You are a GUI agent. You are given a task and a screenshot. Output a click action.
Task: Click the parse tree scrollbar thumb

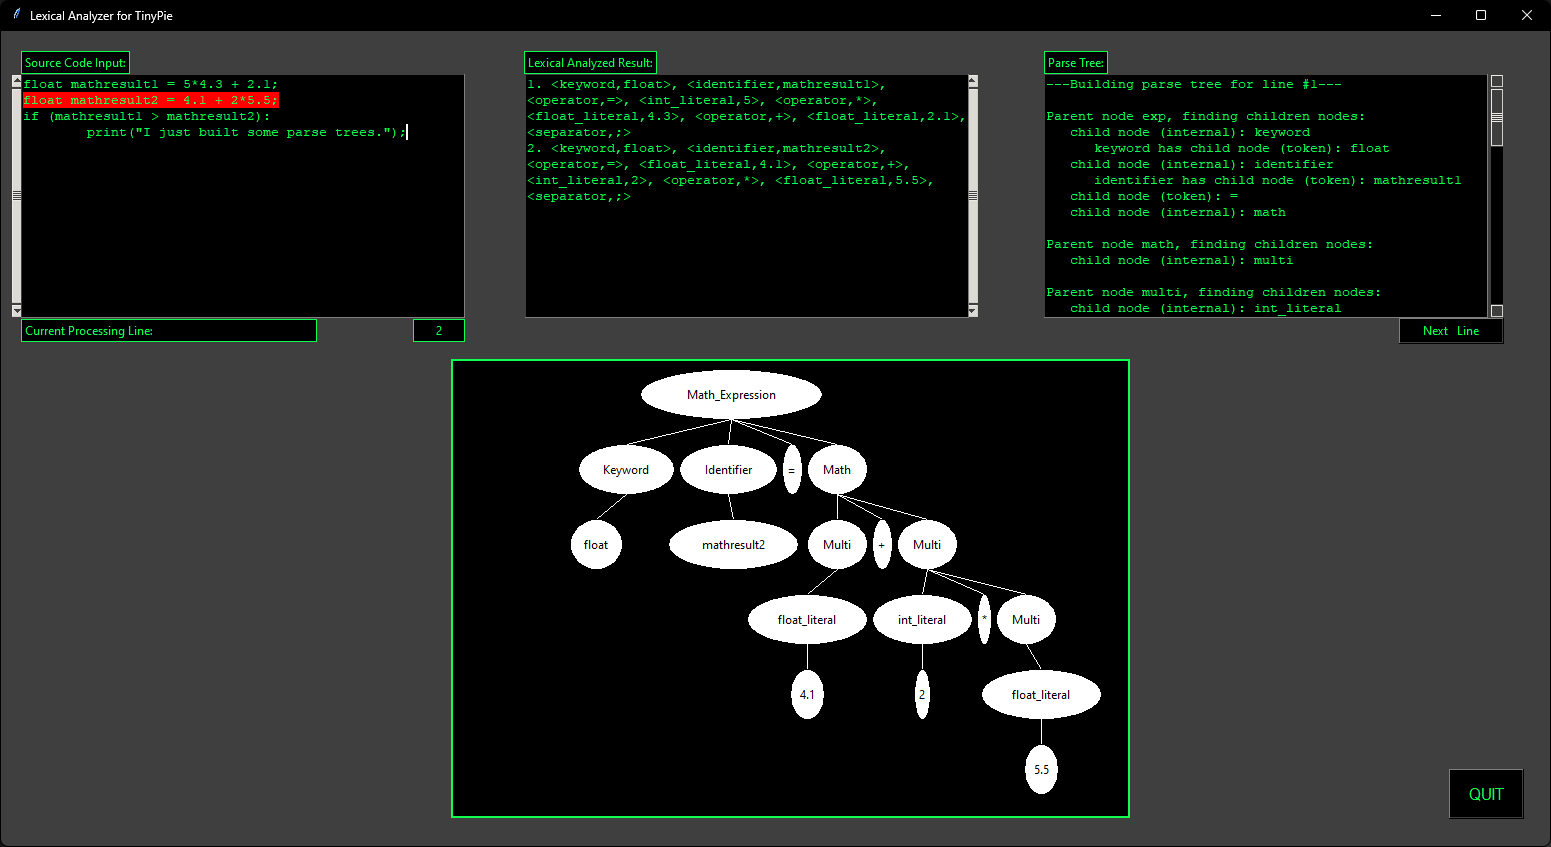1497,117
